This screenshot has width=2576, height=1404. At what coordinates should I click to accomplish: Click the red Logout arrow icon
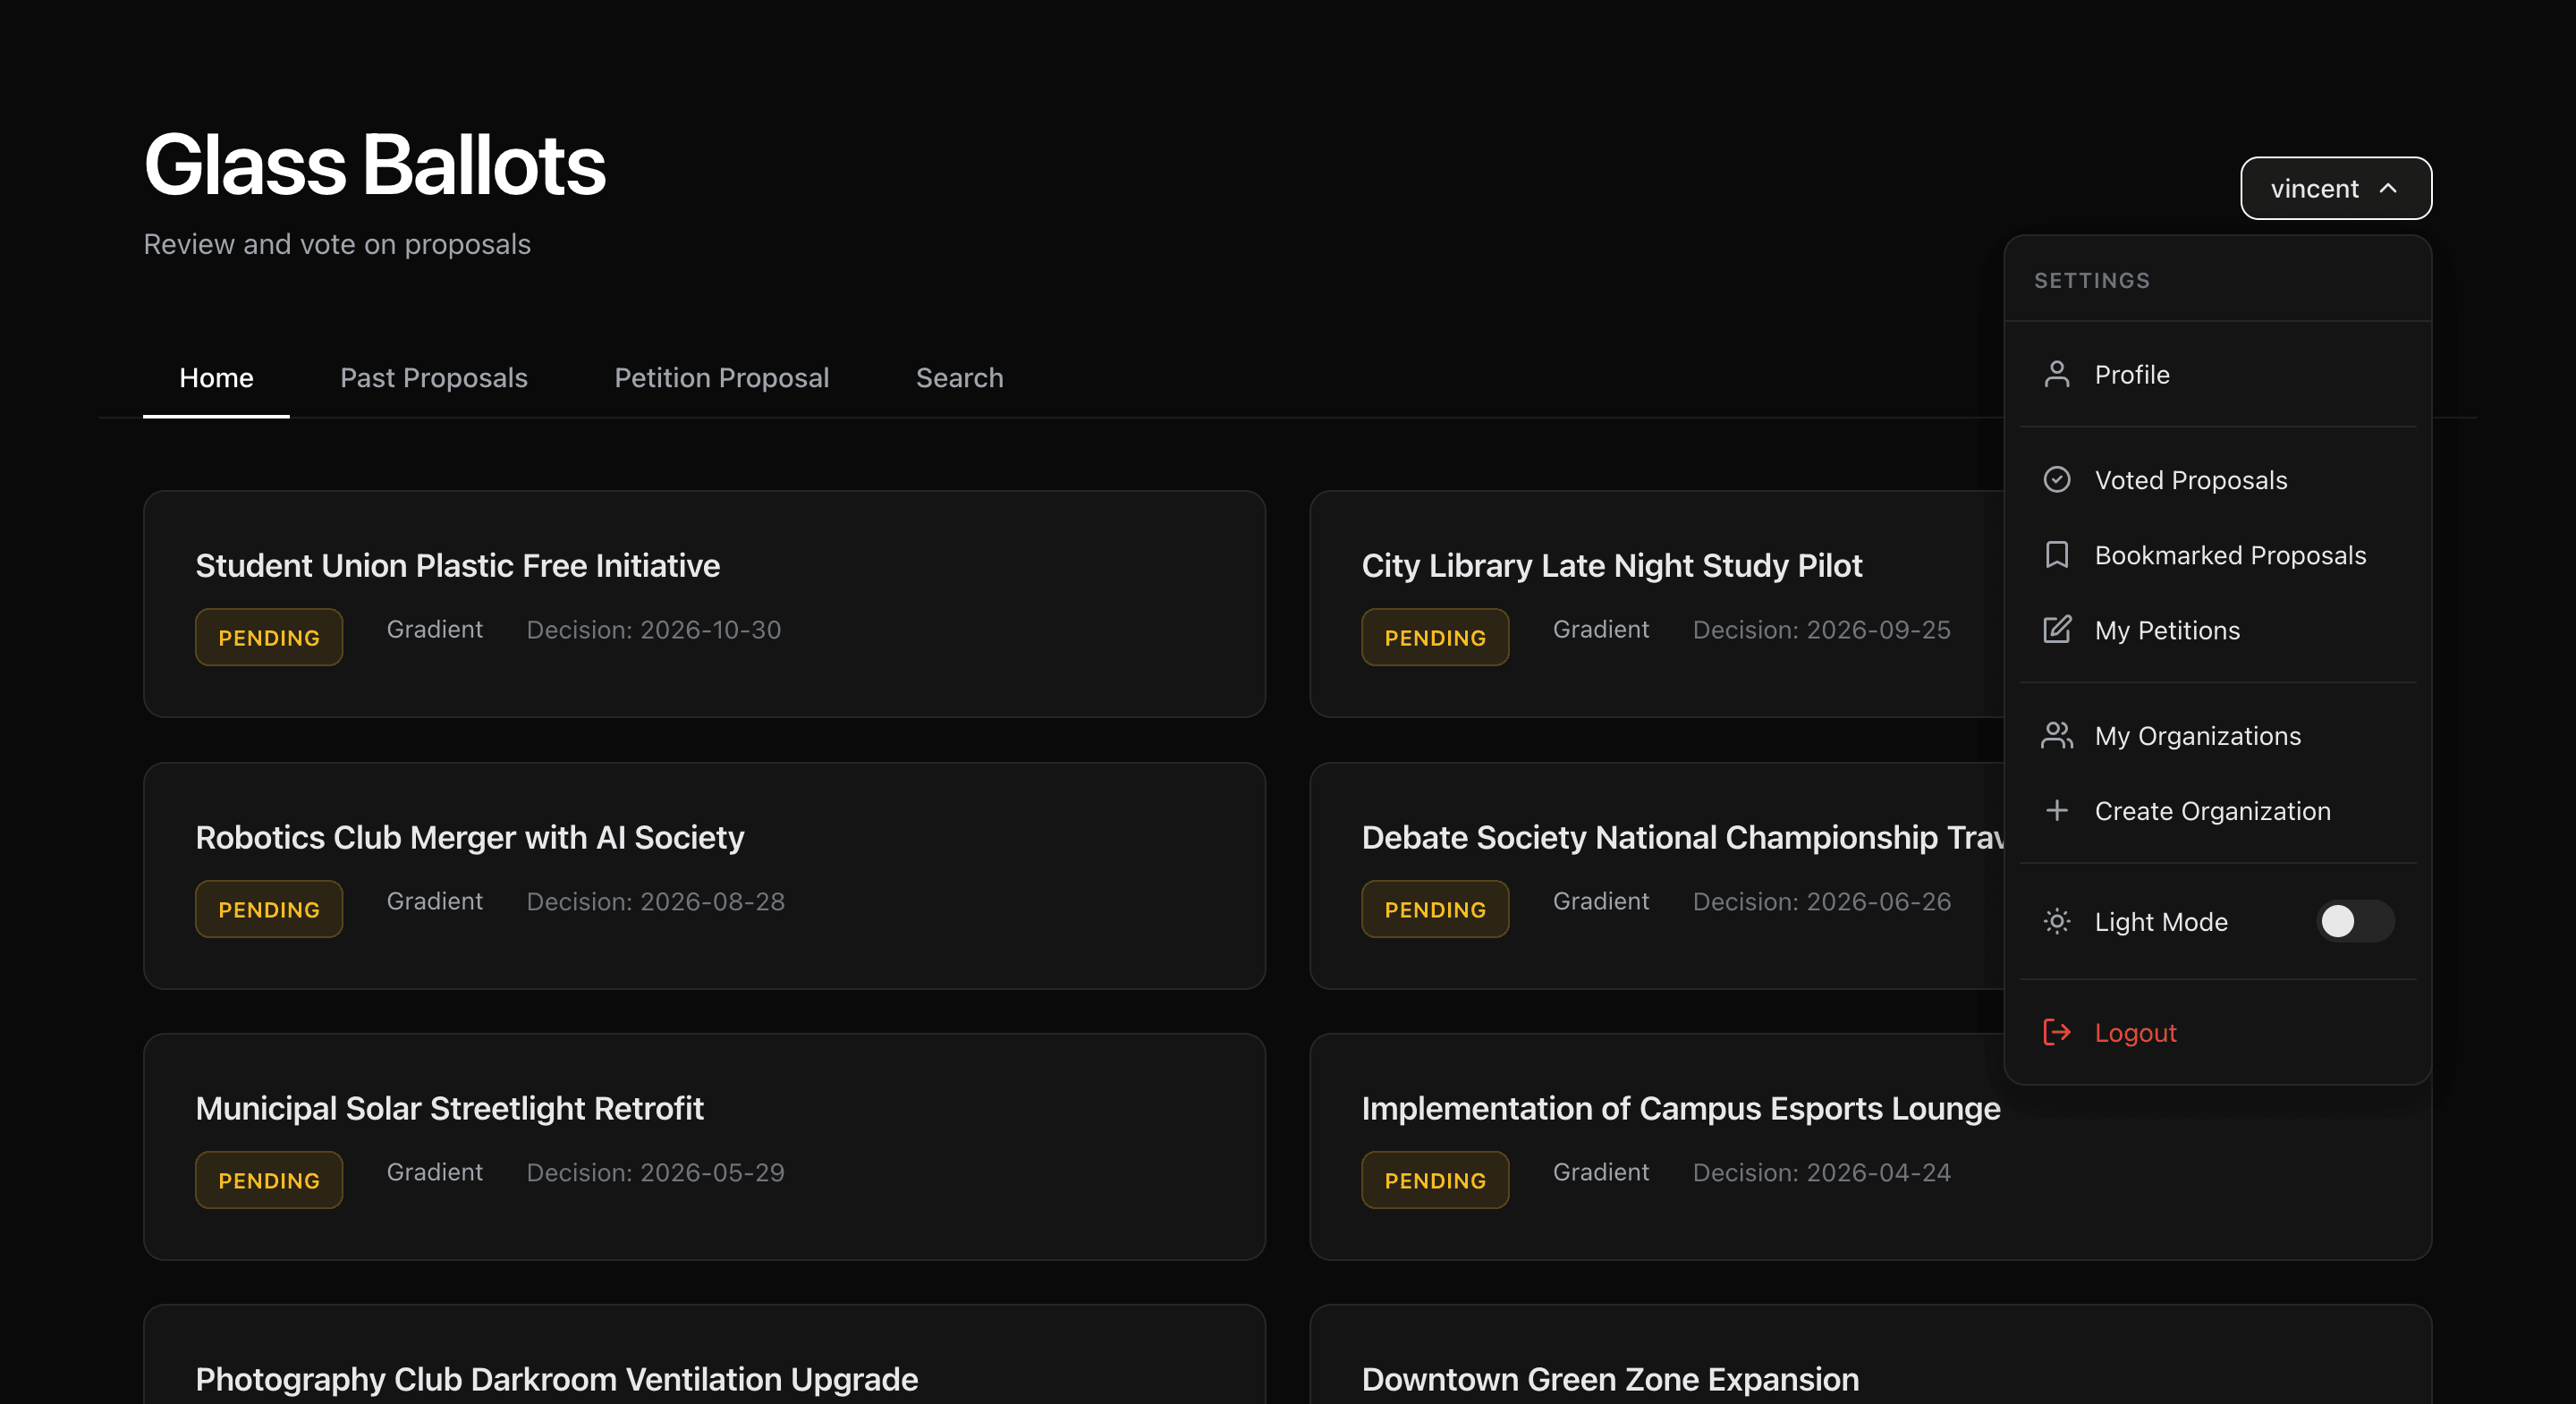[x=2056, y=1032]
